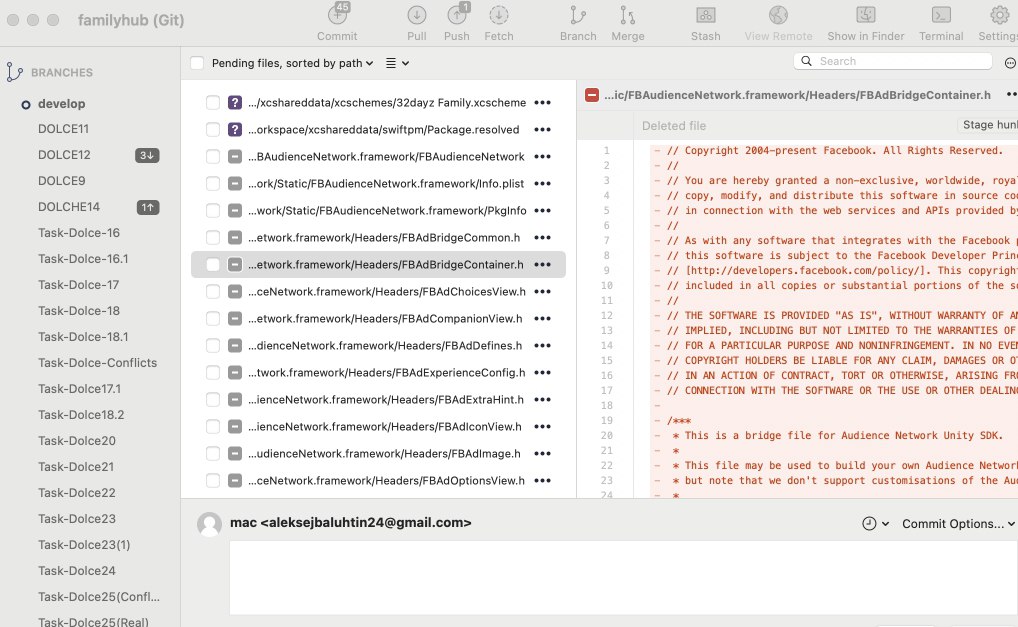Open the Commit Options dropdown
The height and width of the screenshot is (627, 1018).
(958, 524)
